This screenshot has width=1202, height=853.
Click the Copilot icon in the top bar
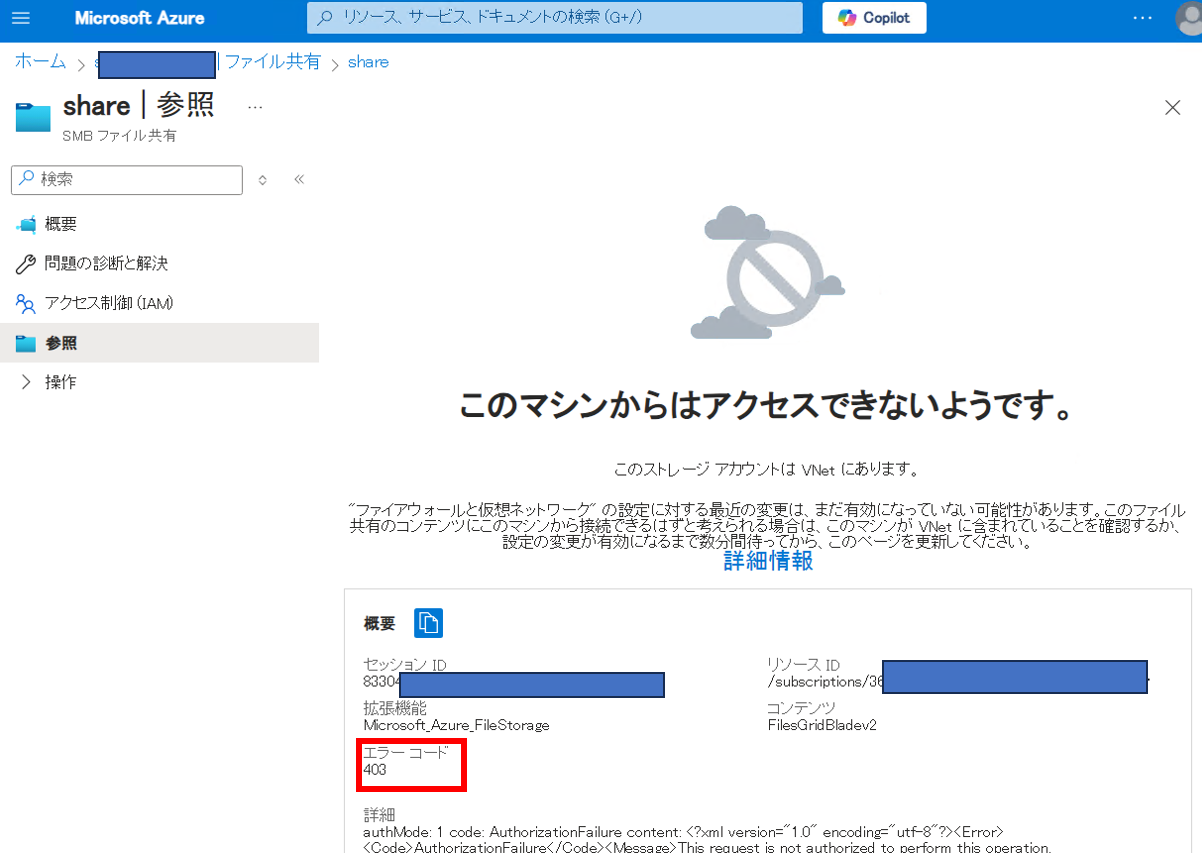pyautogui.click(x=873, y=17)
